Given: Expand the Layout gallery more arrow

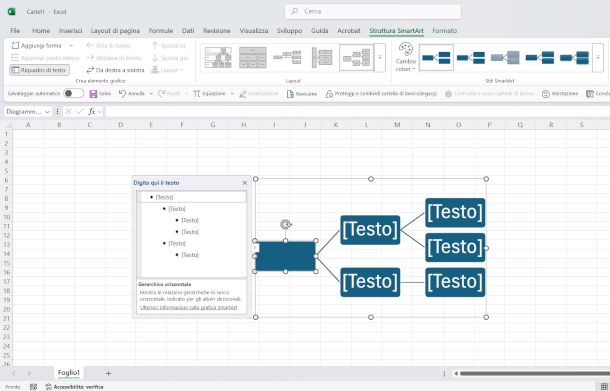Looking at the screenshot, I should (x=380, y=58).
